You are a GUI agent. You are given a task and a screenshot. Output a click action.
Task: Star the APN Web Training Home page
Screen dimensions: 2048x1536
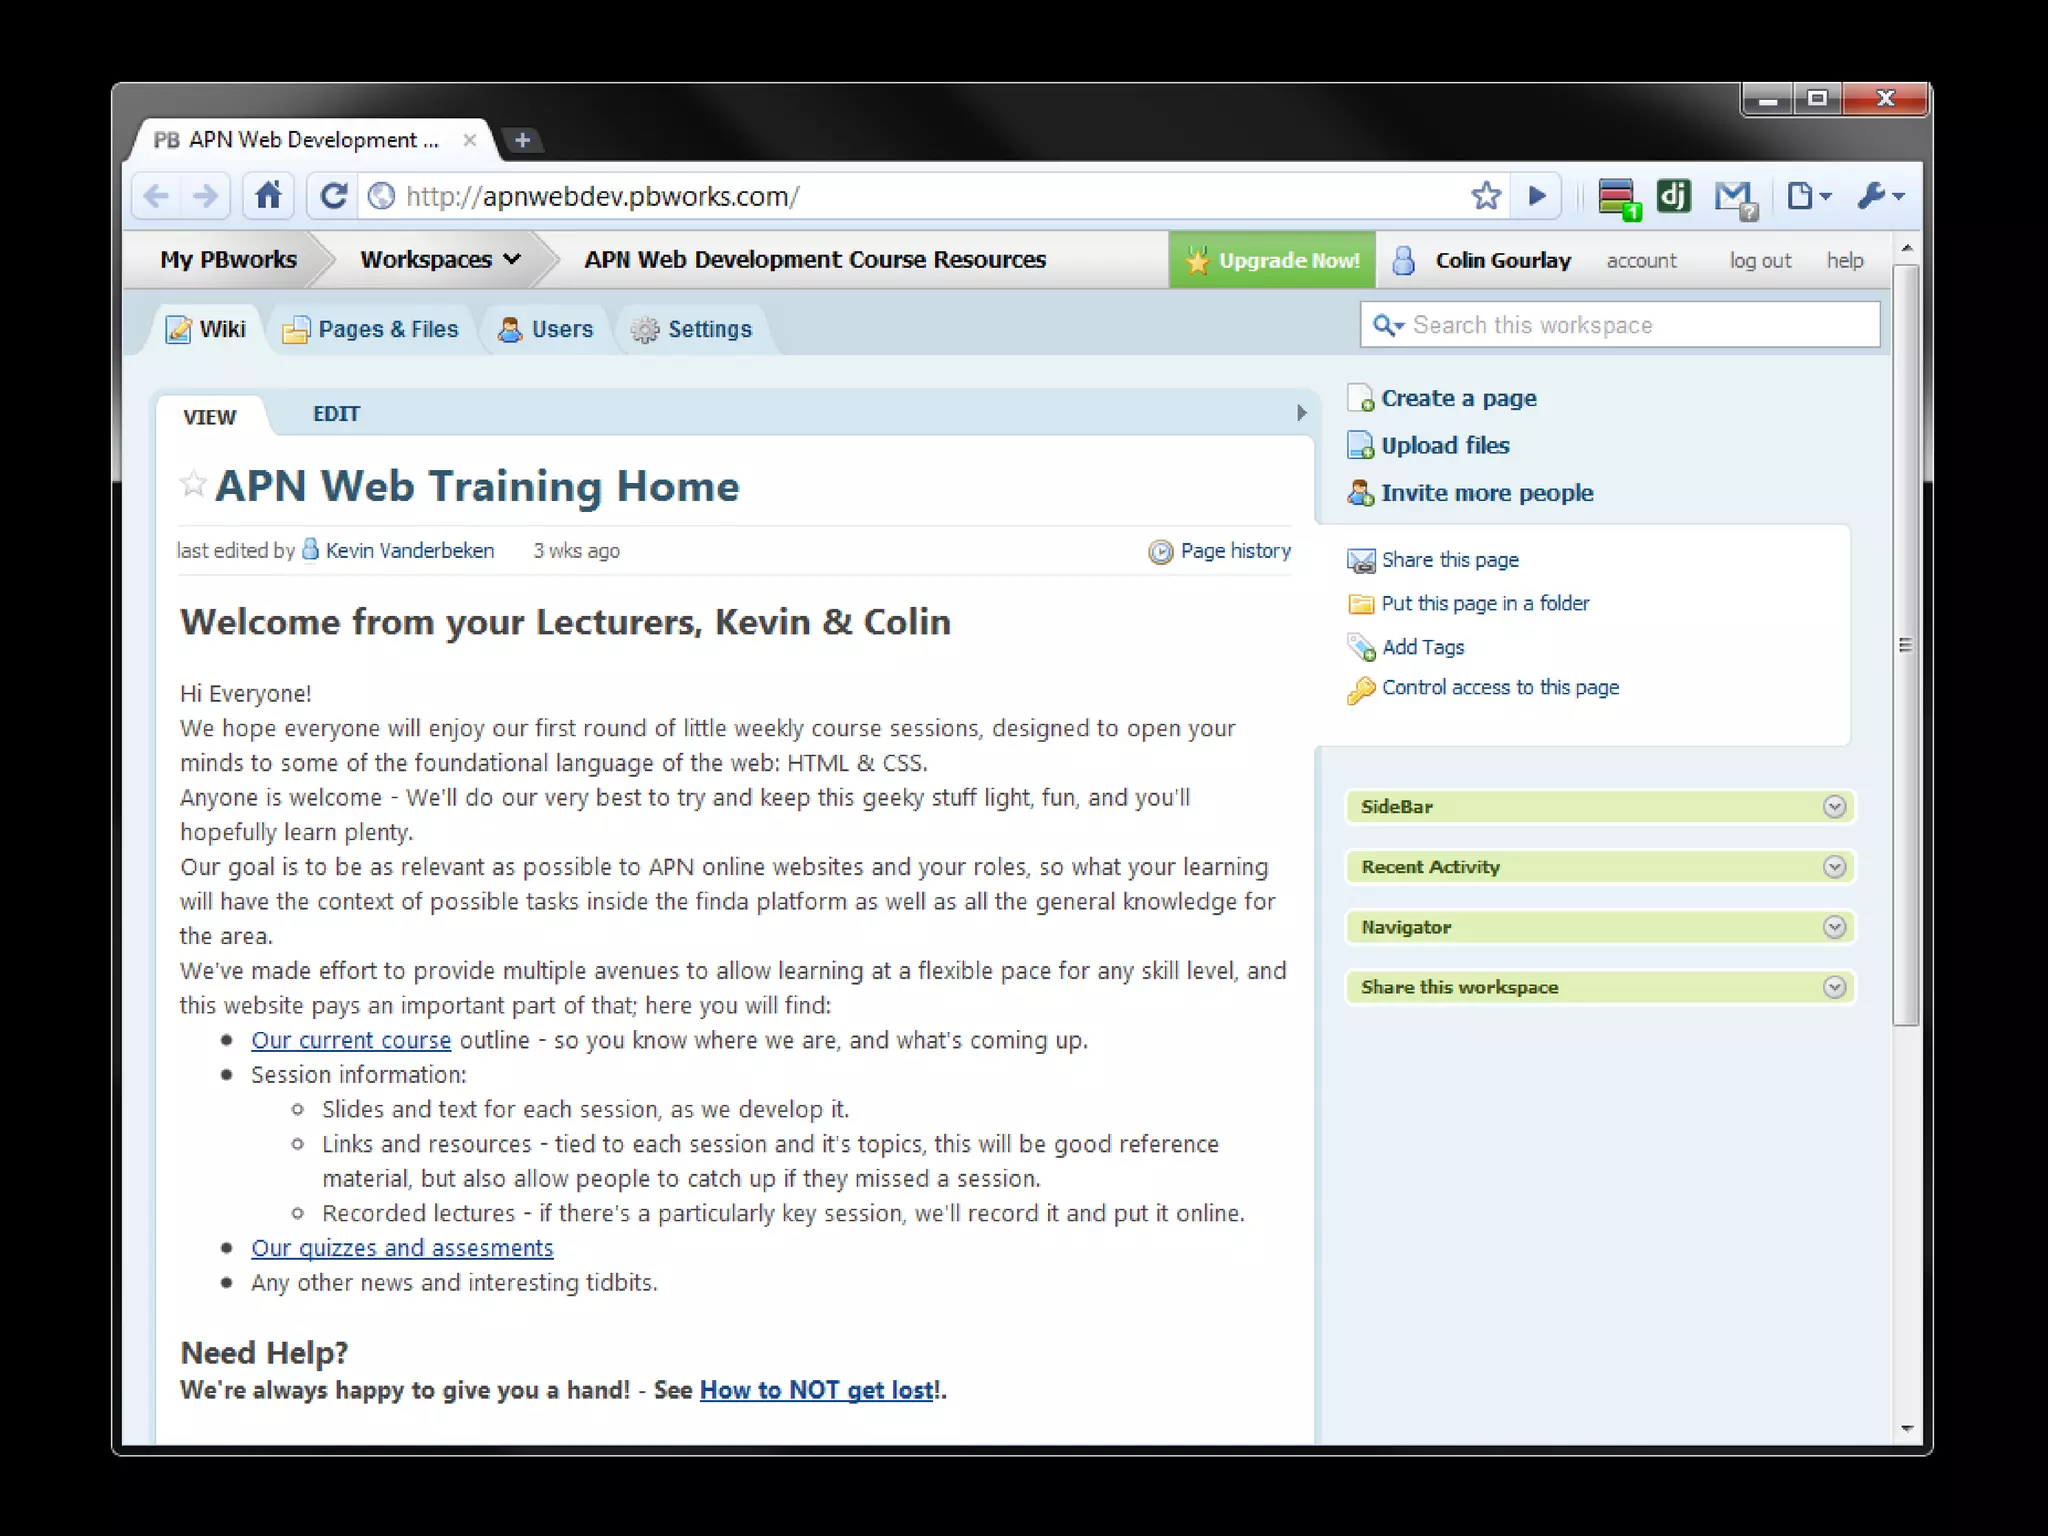193,485
